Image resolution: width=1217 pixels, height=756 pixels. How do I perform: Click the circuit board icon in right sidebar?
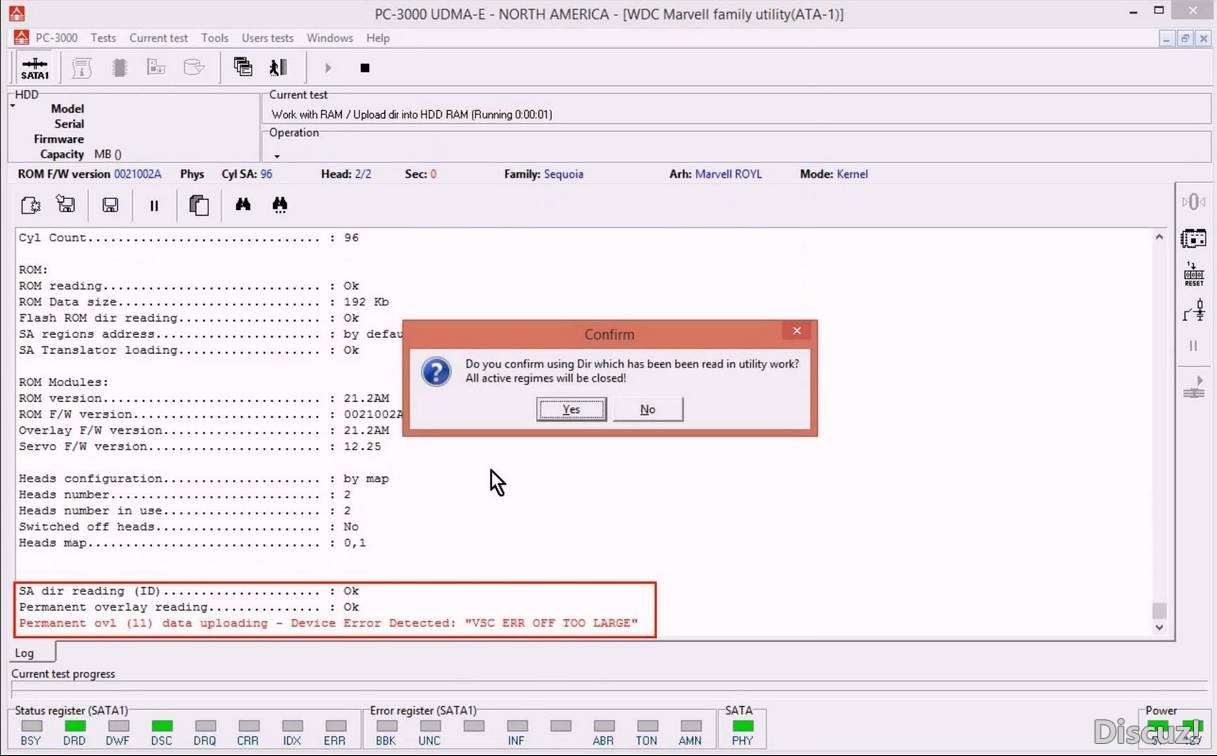1194,238
